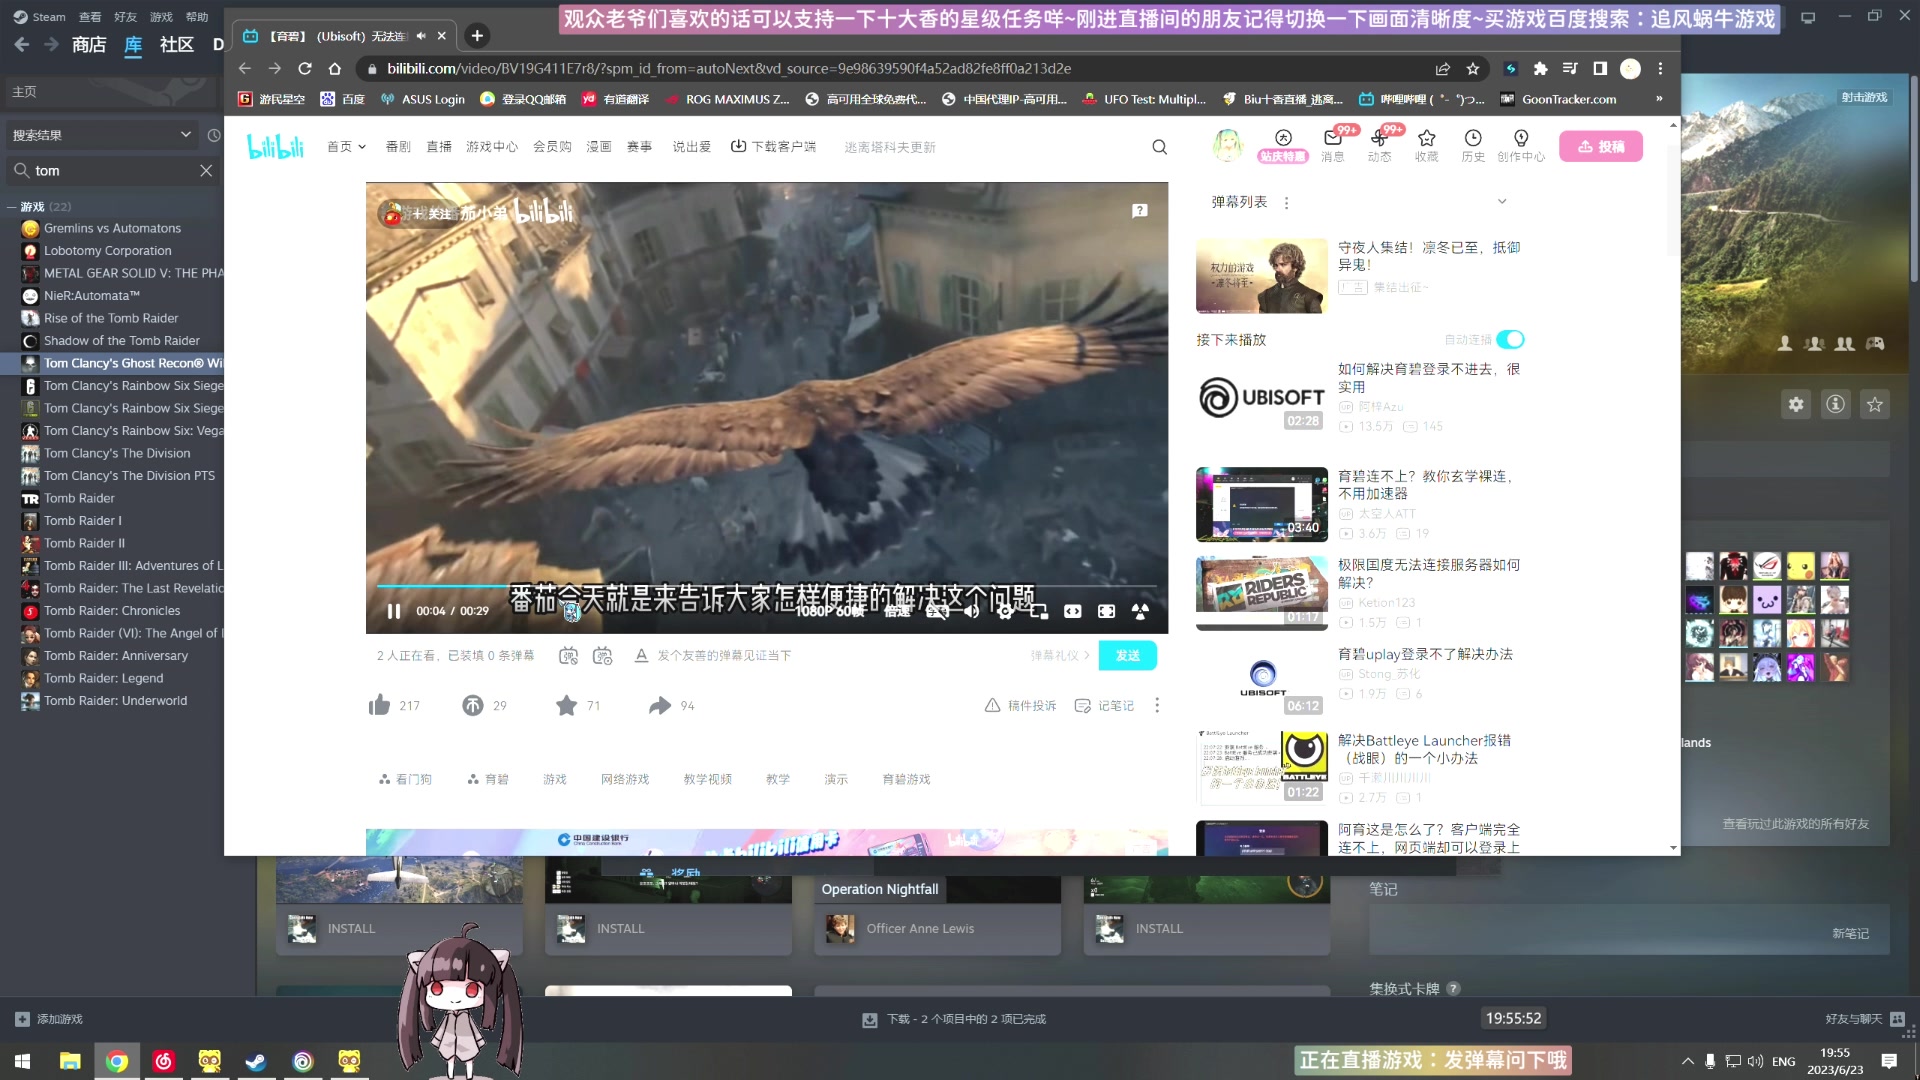Open danmaku settings icon below video
The height and width of the screenshot is (1080, 1920).
(x=602, y=656)
